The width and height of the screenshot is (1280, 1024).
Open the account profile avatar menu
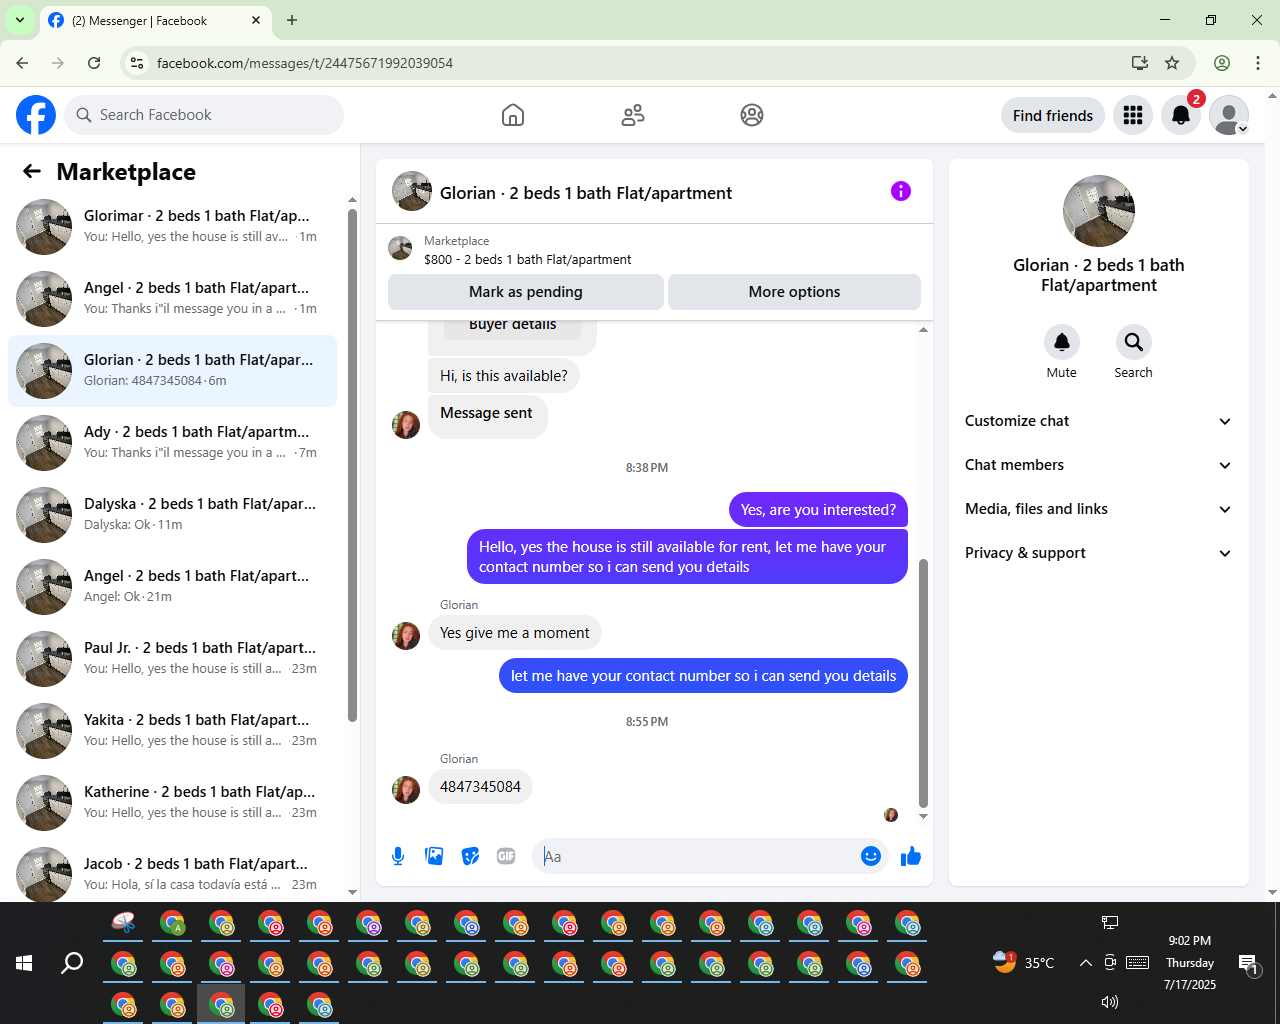[x=1229, y=115]
